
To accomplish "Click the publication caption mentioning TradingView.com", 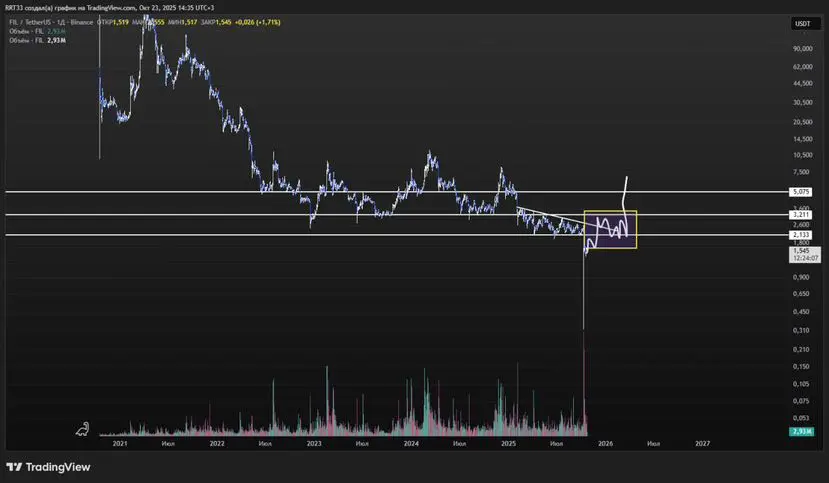I will pyautogui.click(x=109, y=8).
